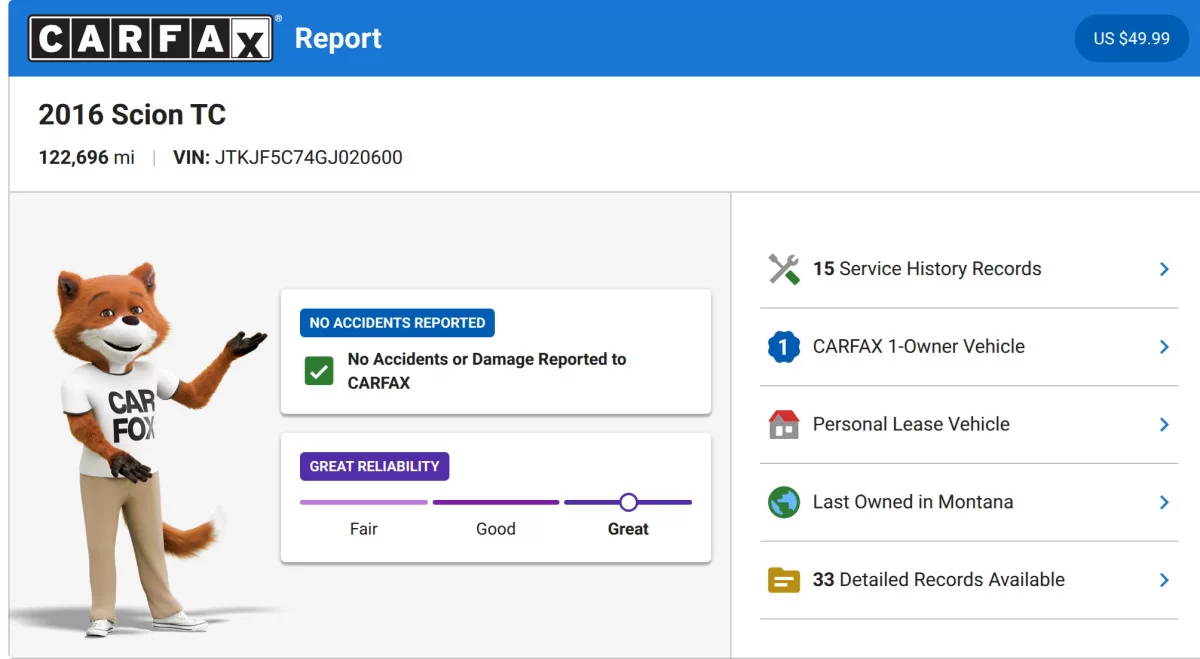1200x659 pixels.
Task: Click the VIN number JTKJF5C74GJ020600
Action: (x=309, y=157)
